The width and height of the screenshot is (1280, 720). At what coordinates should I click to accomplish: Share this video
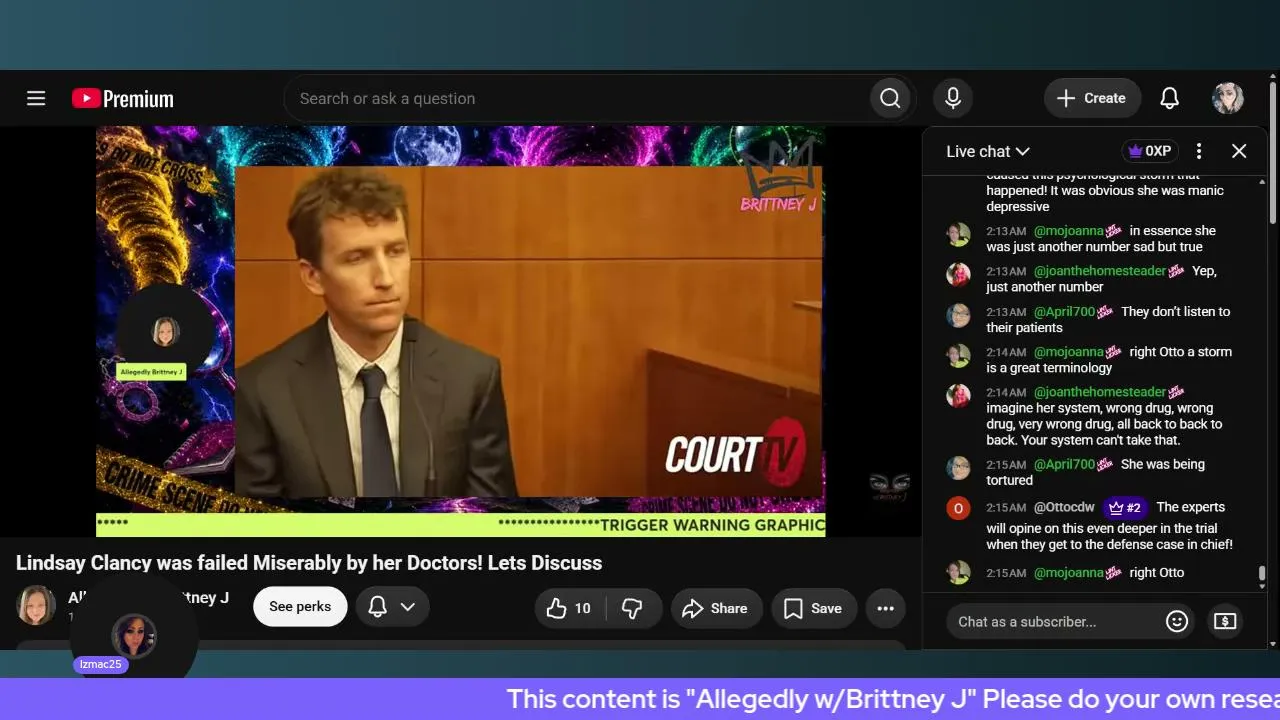click(x=715, y=608)
